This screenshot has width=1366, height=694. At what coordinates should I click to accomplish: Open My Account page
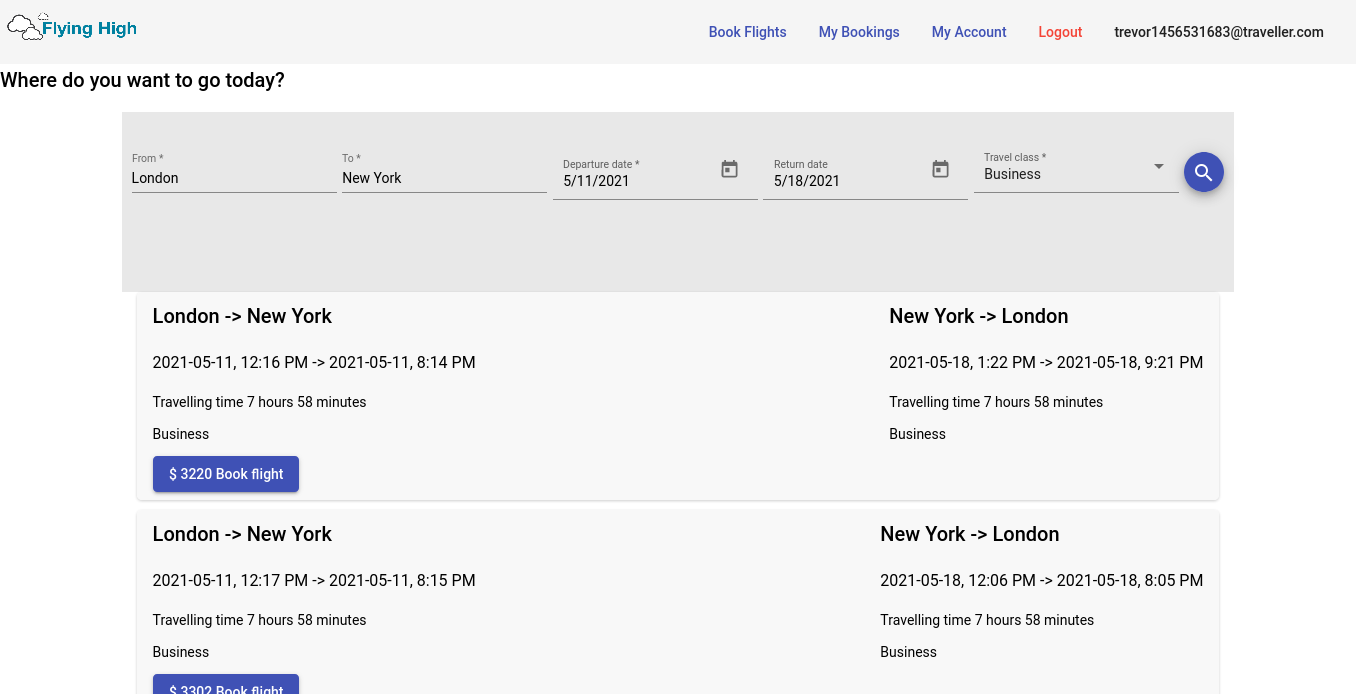[969, 32]
